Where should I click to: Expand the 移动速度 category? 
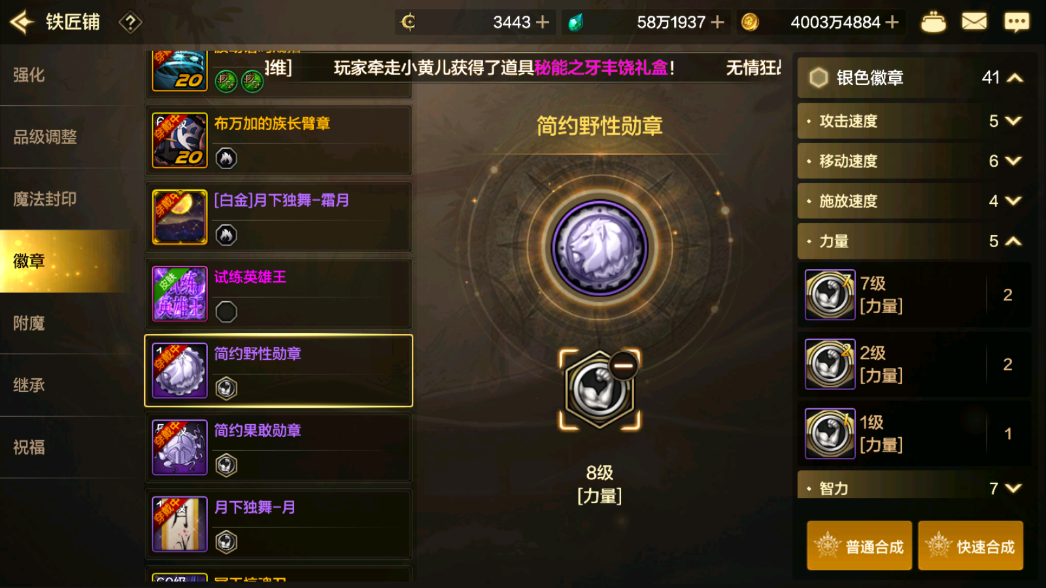pos(913,161)
